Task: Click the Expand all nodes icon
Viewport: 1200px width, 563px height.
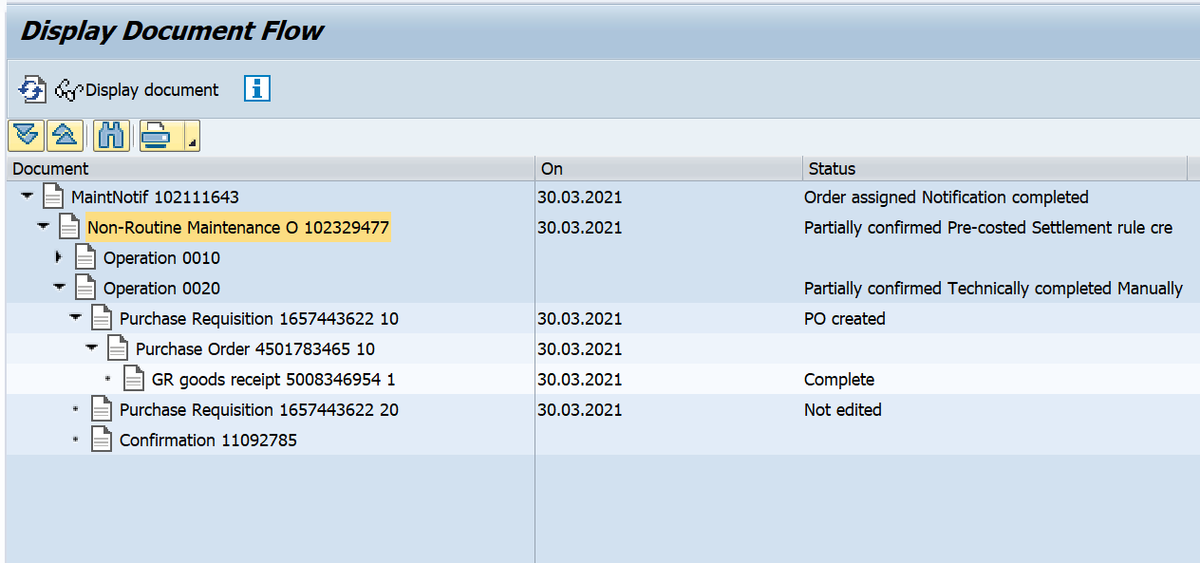Action: 27,136
